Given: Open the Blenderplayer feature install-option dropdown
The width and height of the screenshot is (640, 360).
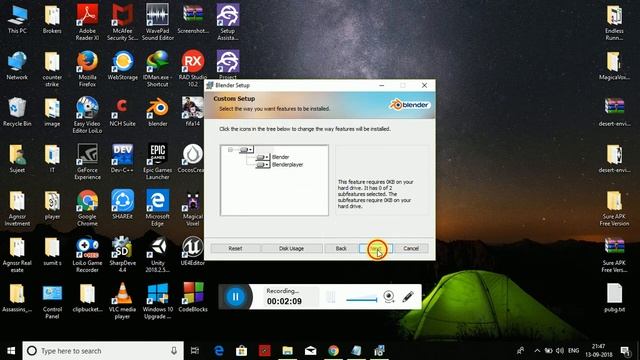Looking at the screenshot, I should (262, 165).
